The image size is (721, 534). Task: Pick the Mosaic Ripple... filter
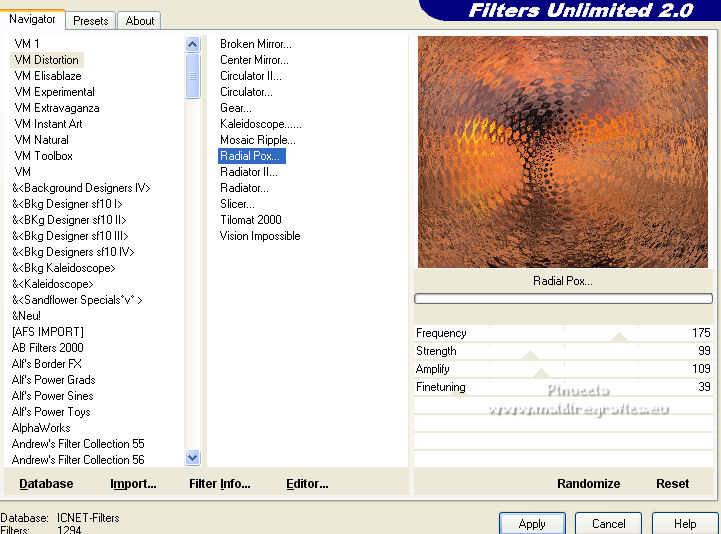pyautogui.click(x=258, y=140)
